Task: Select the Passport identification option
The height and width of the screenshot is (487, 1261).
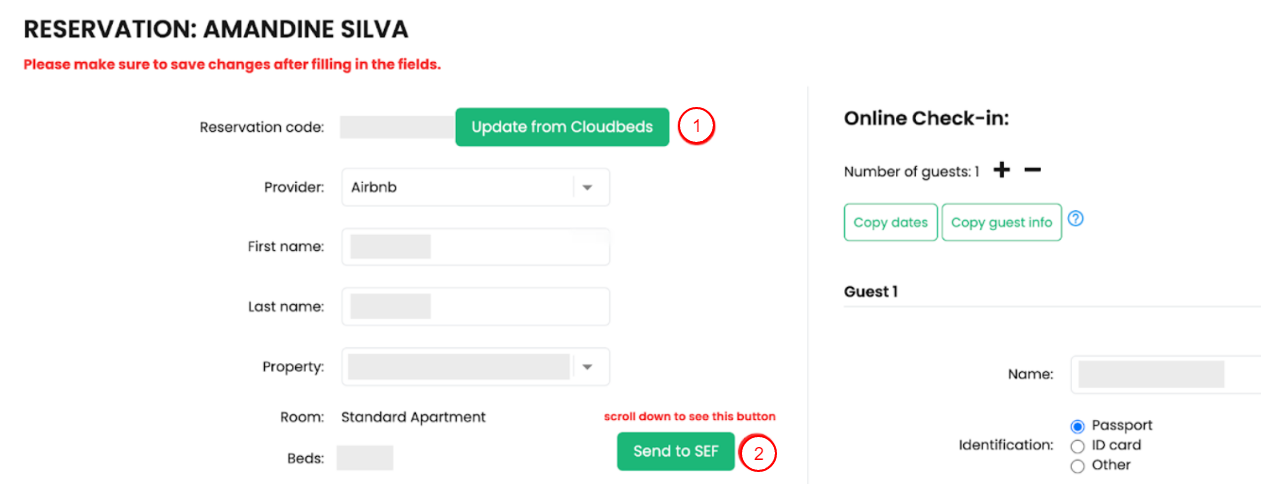Action: [1078, 426]
